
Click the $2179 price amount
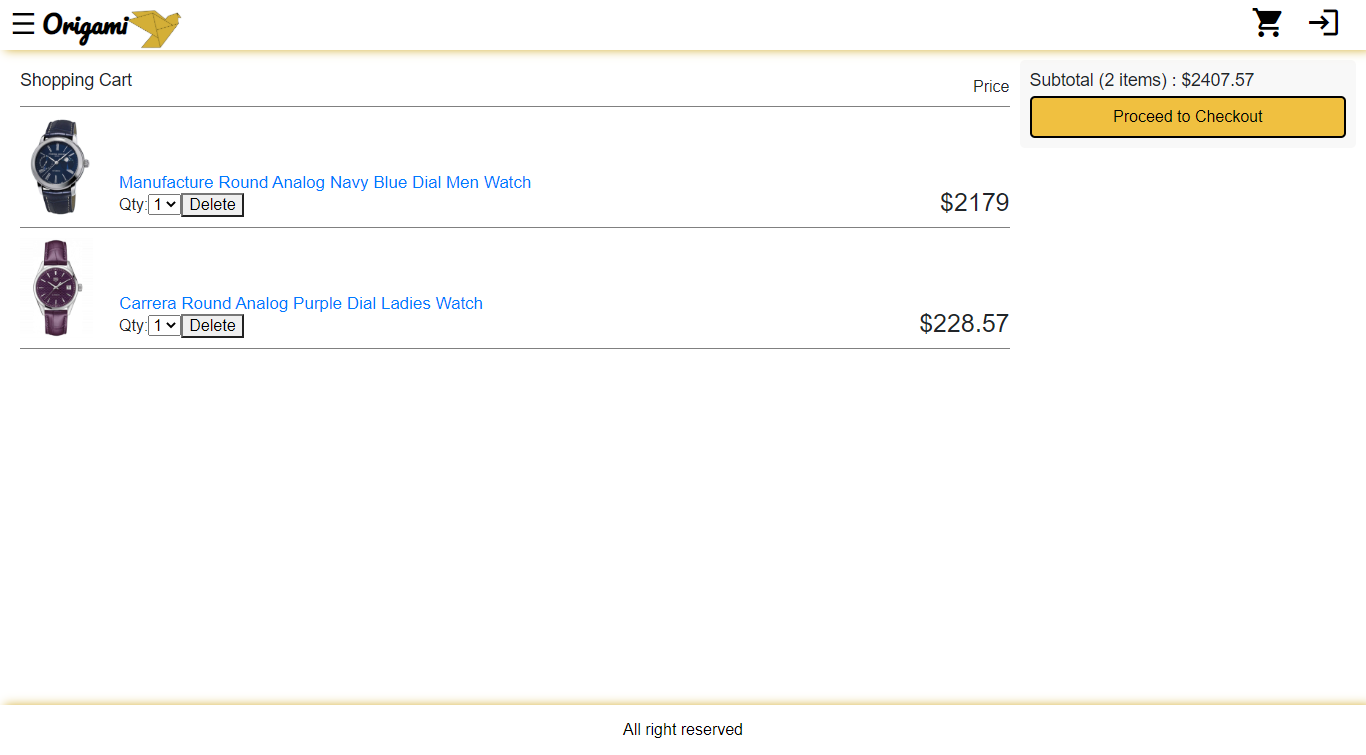click(x=974, y=203)
